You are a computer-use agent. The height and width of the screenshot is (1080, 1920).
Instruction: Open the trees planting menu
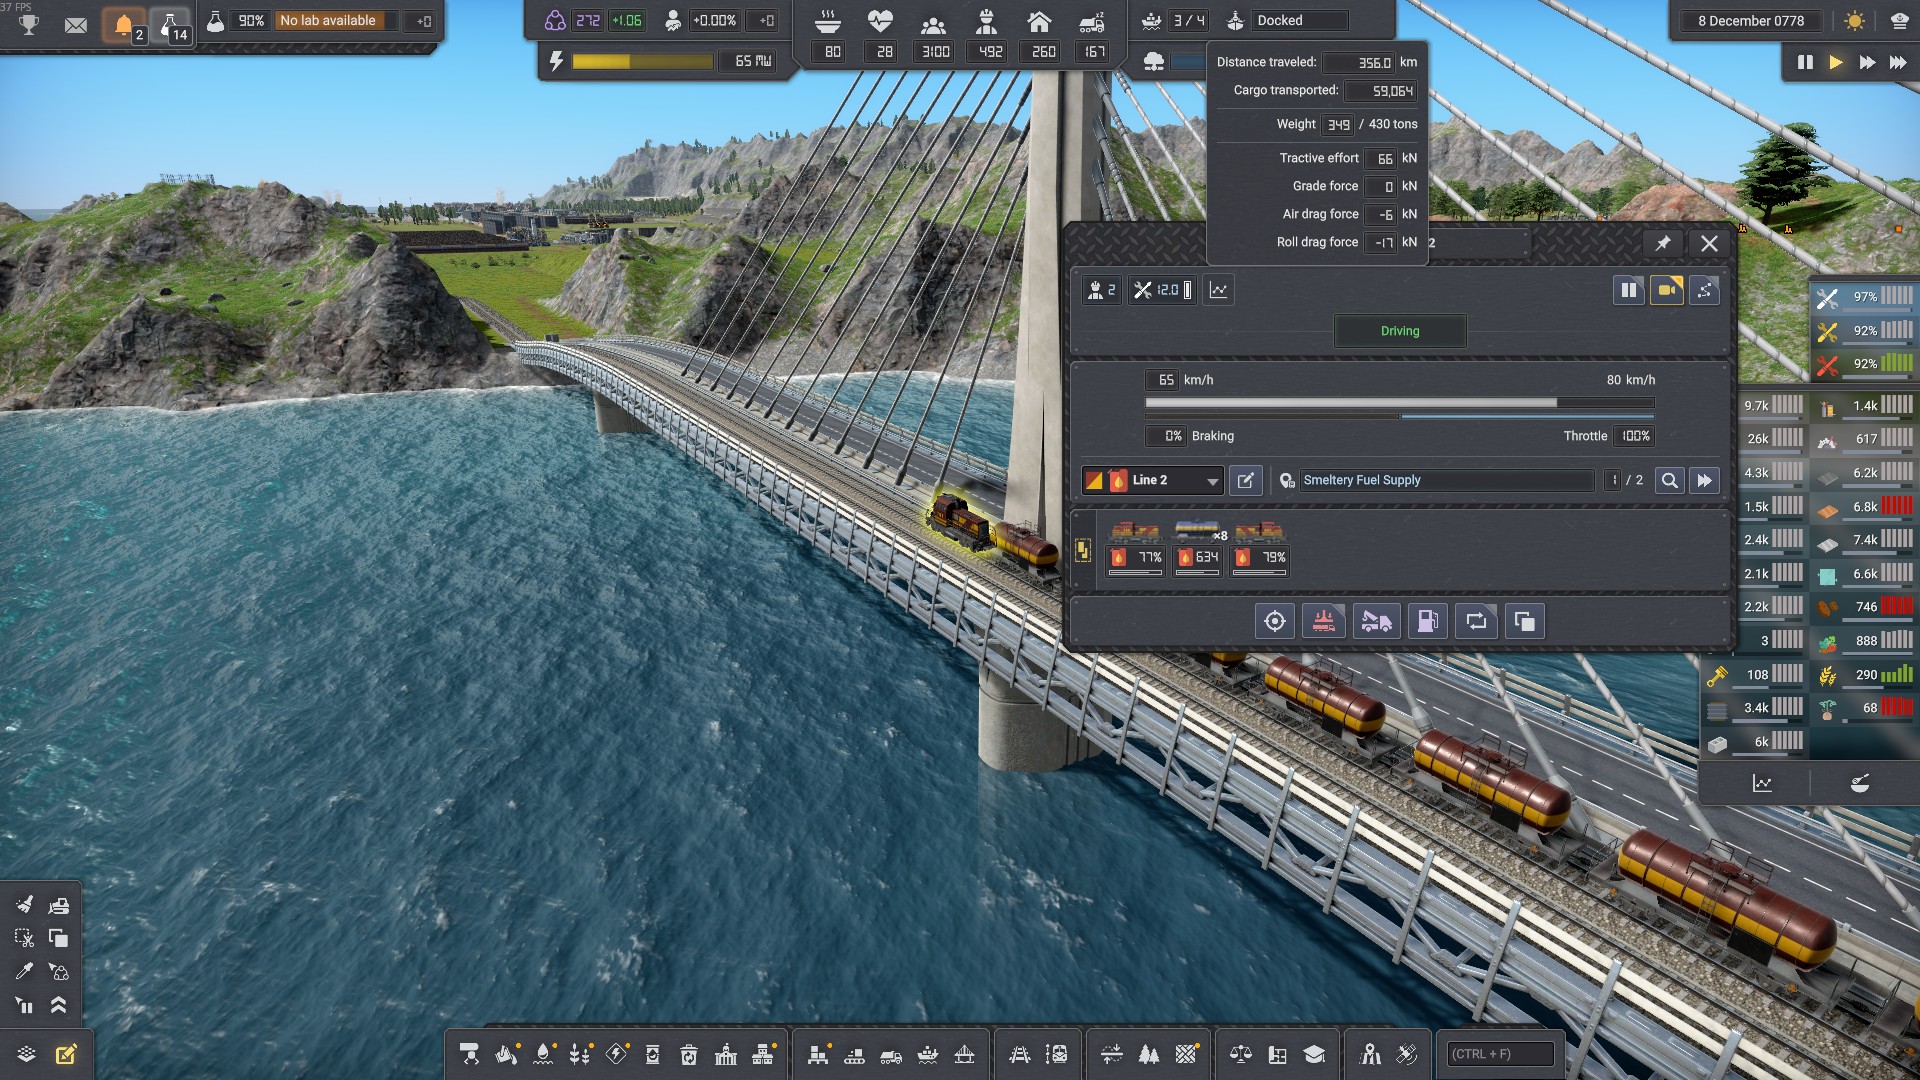click(1149, 1054)
